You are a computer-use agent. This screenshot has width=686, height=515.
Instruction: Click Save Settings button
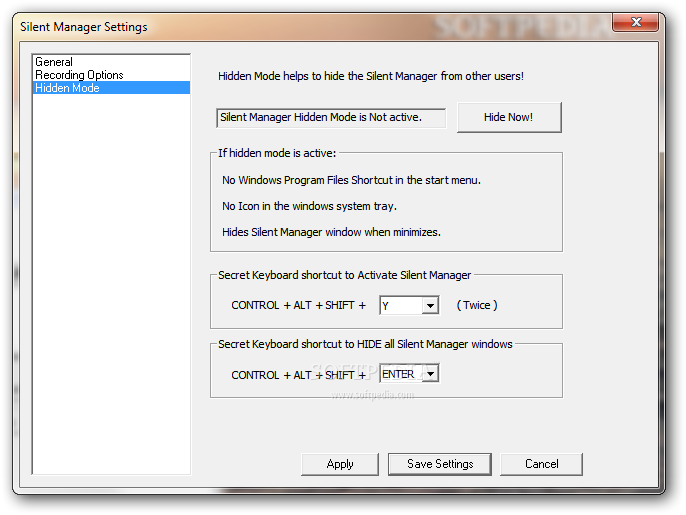pyautogui.click(x=440, y=464)
